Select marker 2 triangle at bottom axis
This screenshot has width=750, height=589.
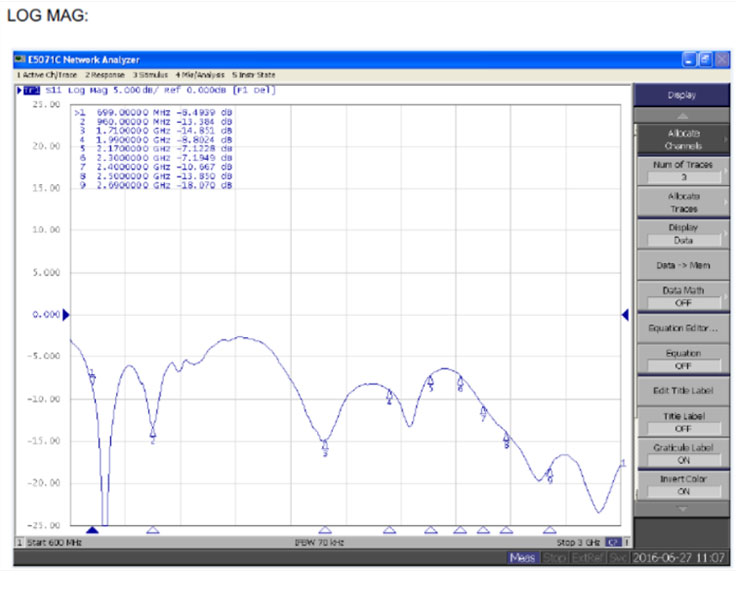(153, 530)
